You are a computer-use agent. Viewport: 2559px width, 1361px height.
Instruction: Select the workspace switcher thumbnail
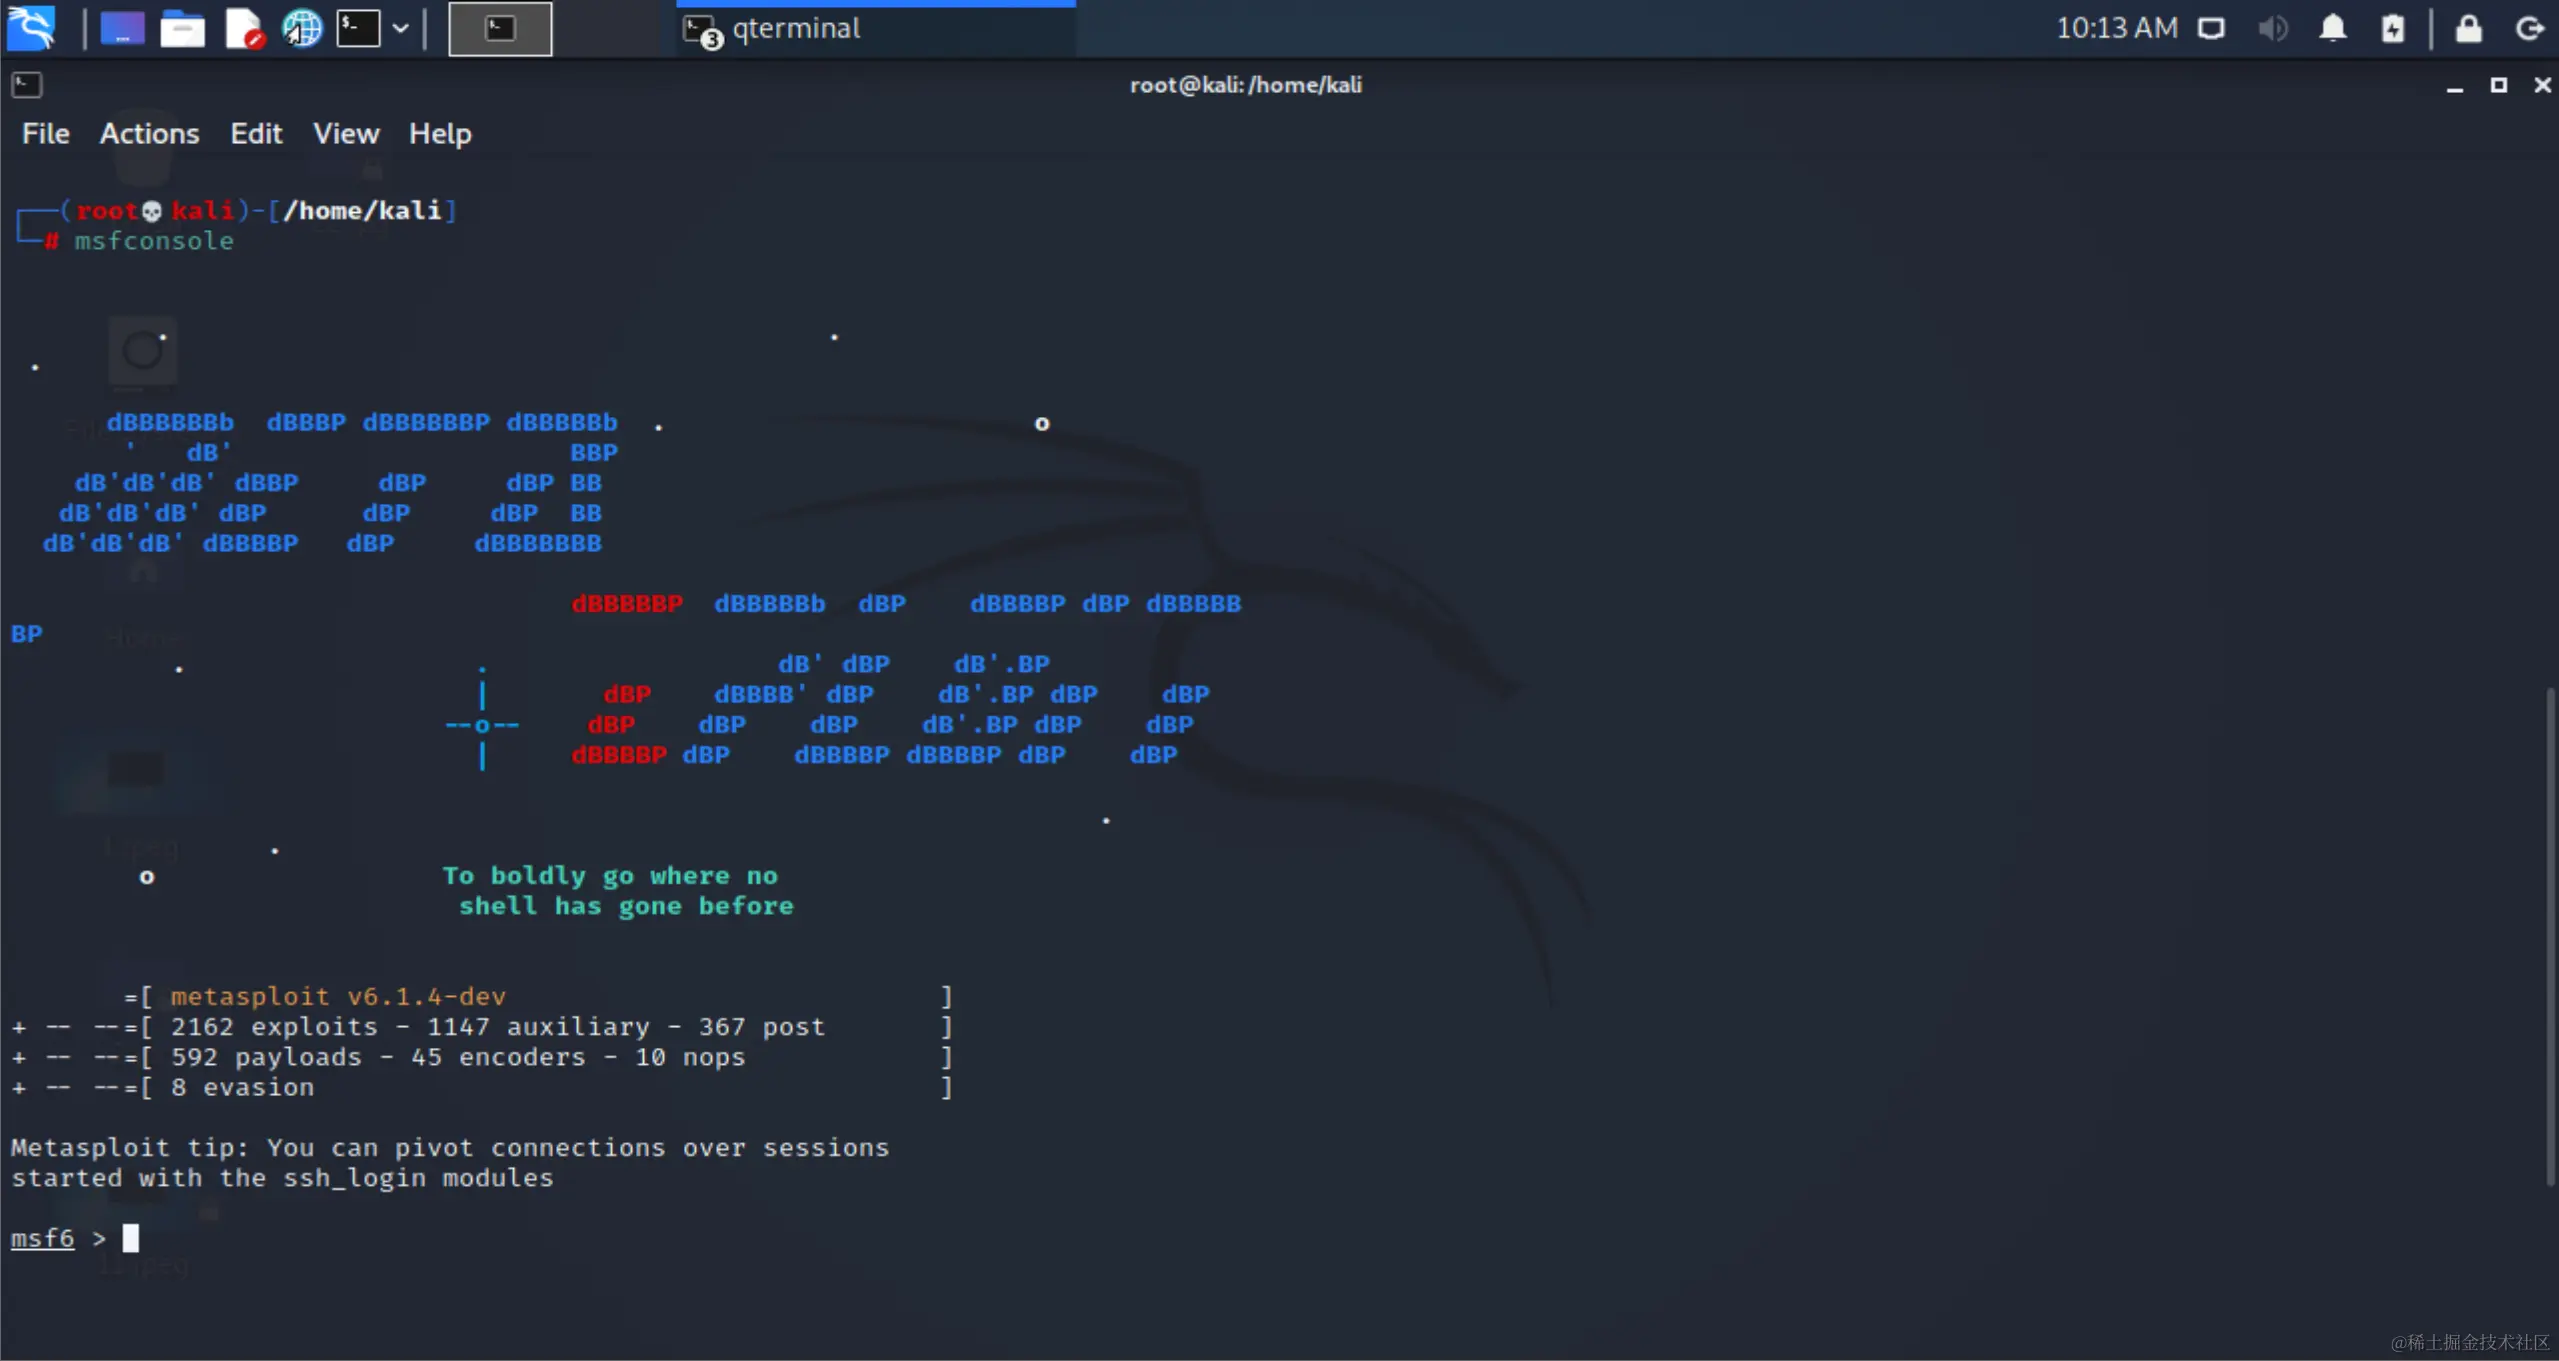coord(500,28)
